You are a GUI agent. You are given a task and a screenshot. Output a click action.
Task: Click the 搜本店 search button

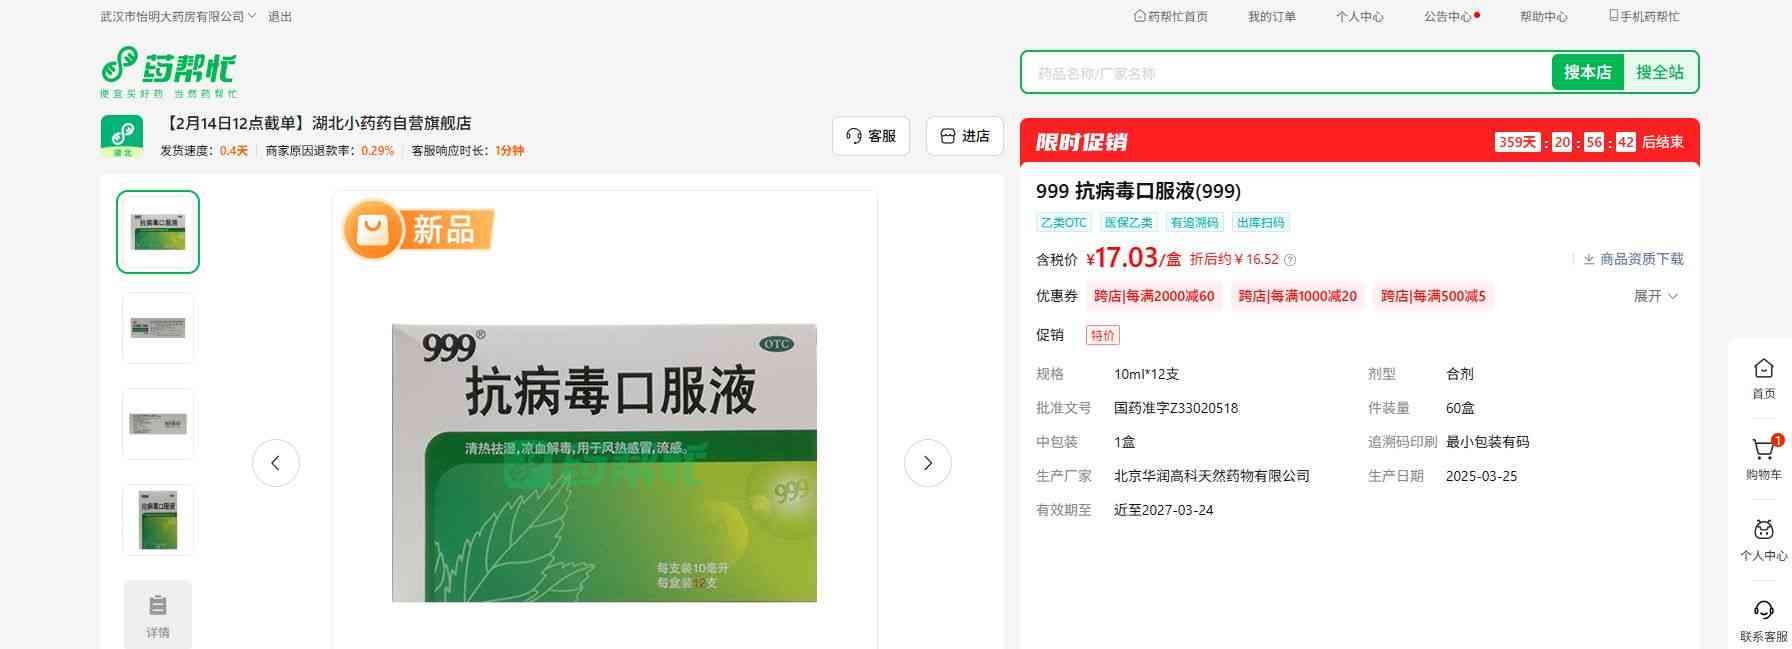1587,72
